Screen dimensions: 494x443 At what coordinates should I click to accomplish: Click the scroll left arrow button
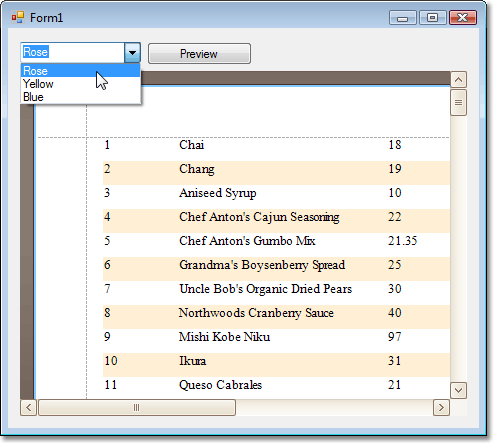(x=29, y=407)
